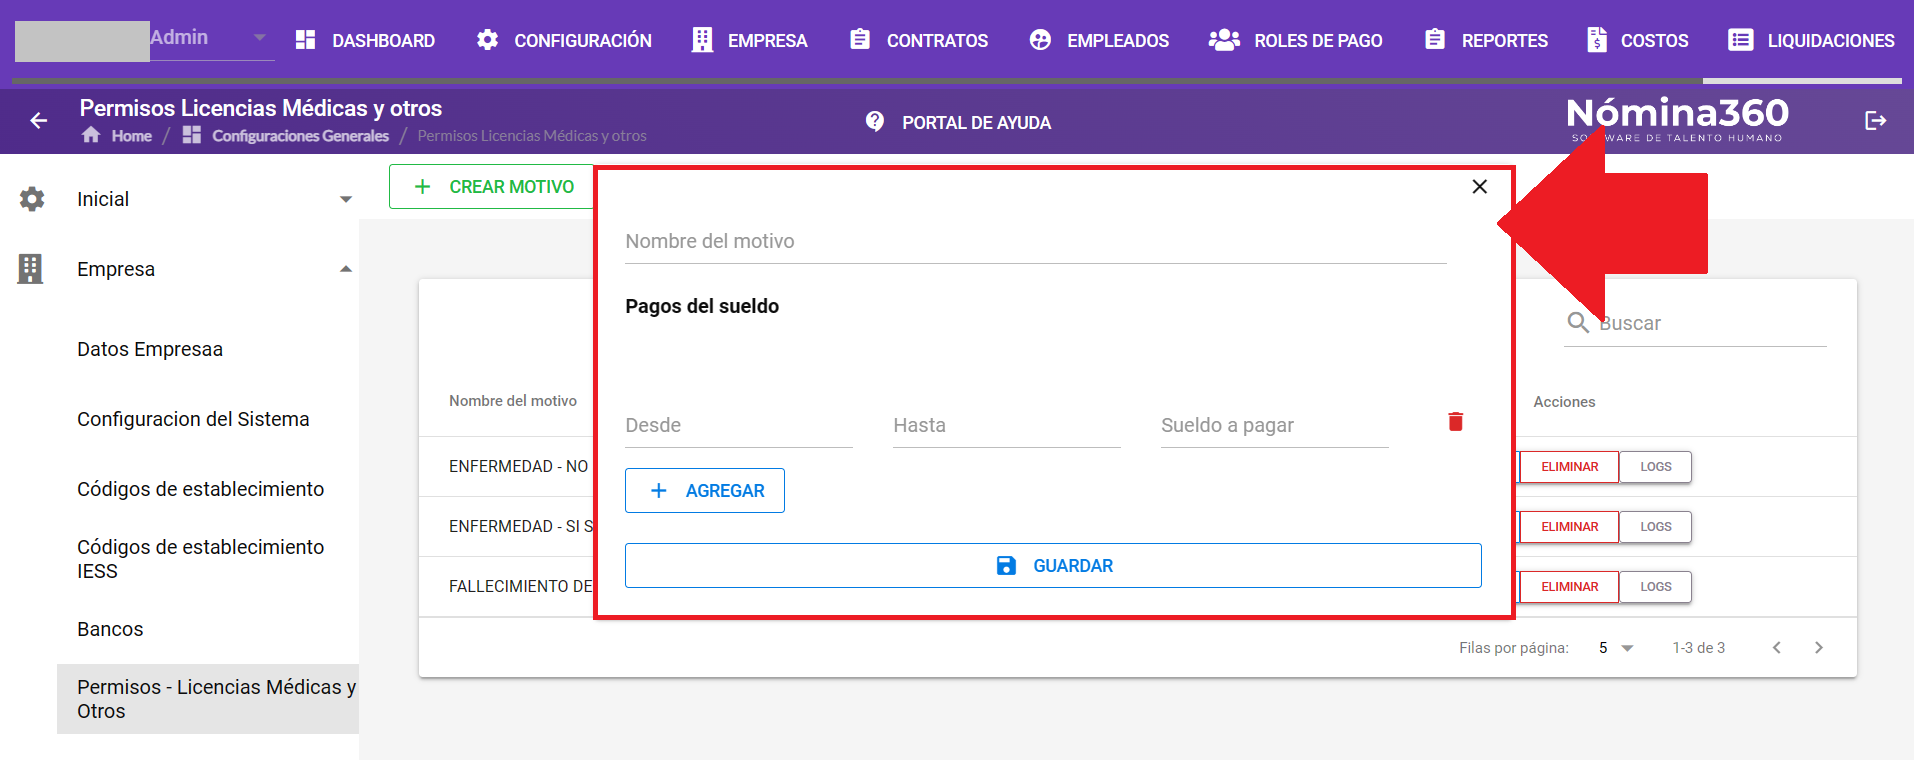1914x760 pixels.
Task: Open Códigos de establecimiento sidebar item
Action: click(x=200, y=489)
